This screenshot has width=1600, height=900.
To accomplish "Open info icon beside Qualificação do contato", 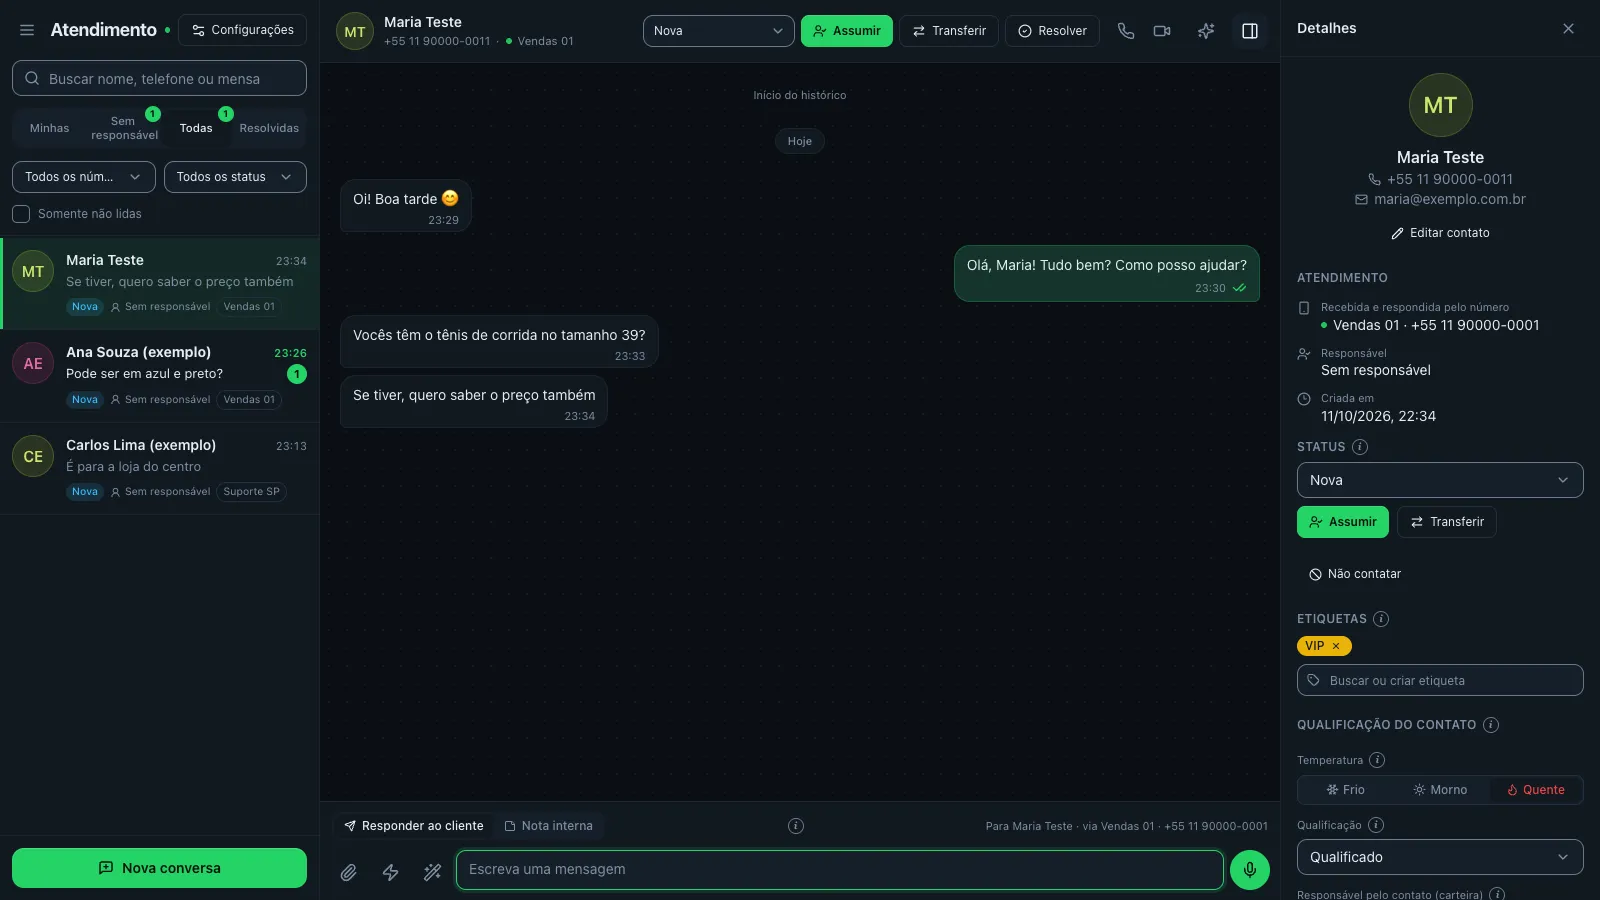I will [x=1491, y=725].
